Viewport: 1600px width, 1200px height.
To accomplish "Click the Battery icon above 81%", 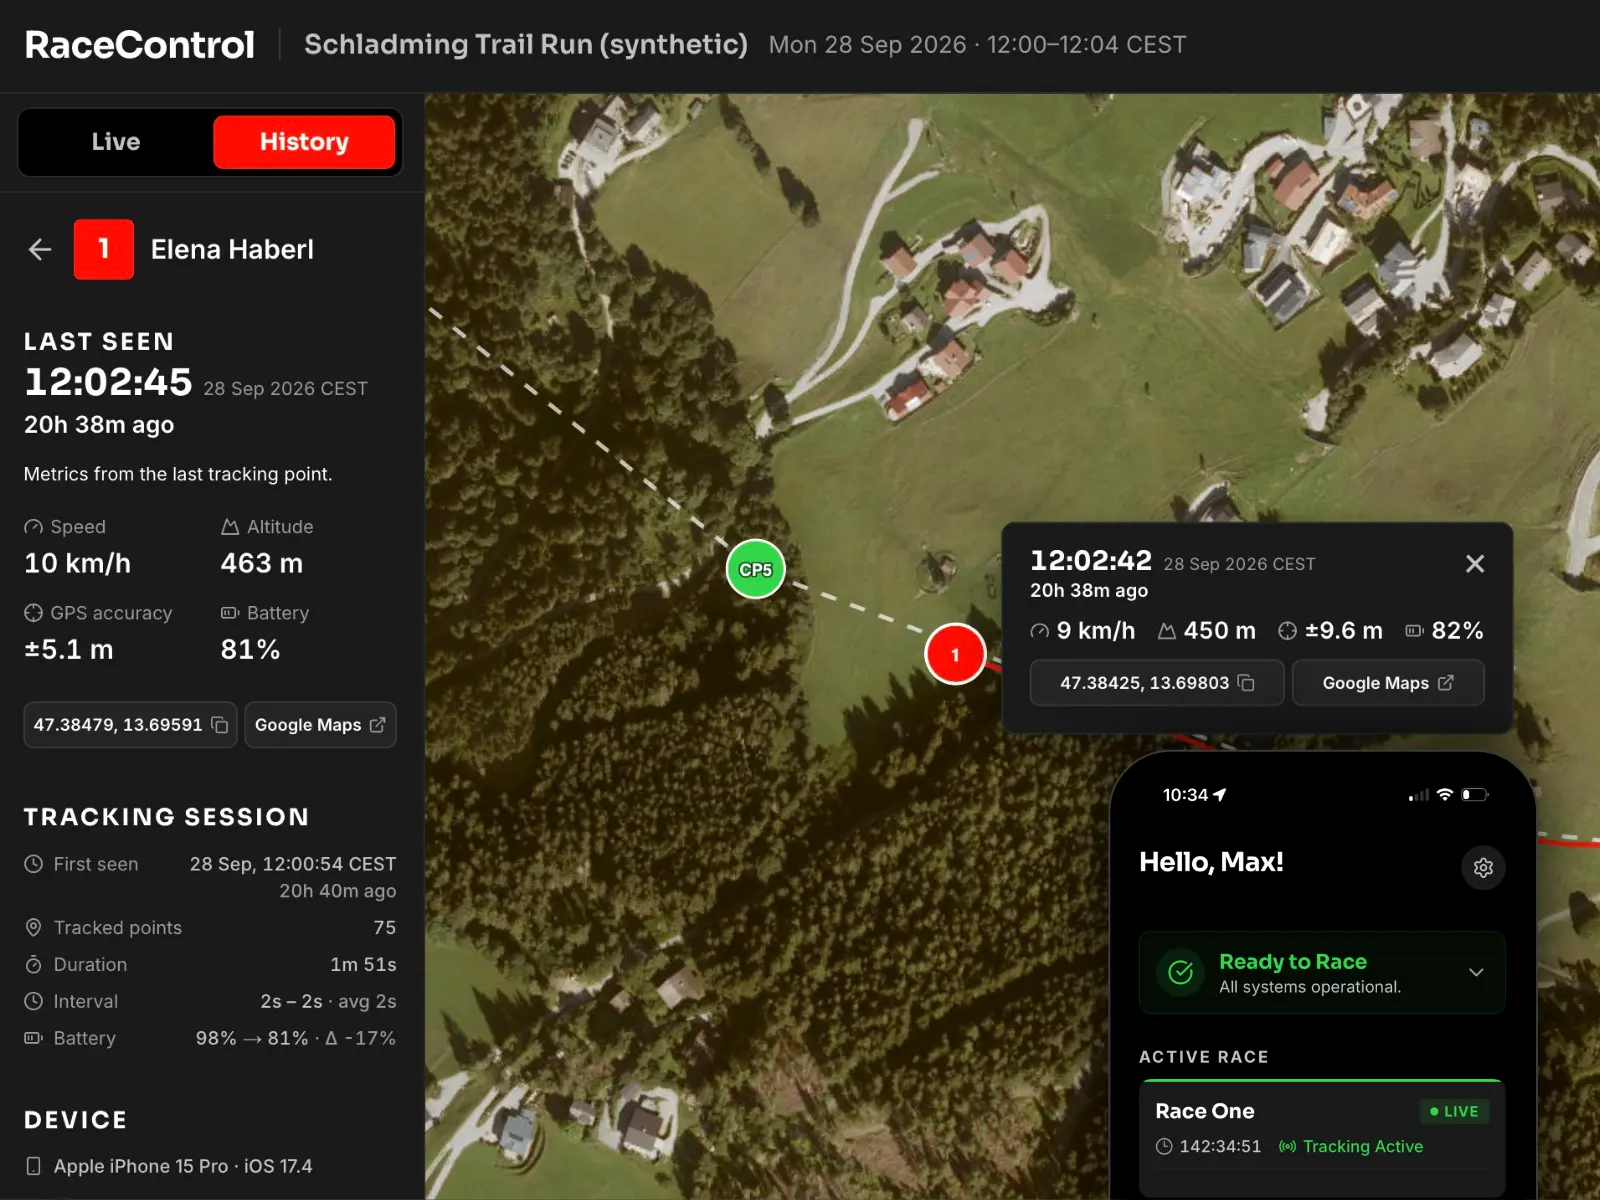I will [230, 613].
